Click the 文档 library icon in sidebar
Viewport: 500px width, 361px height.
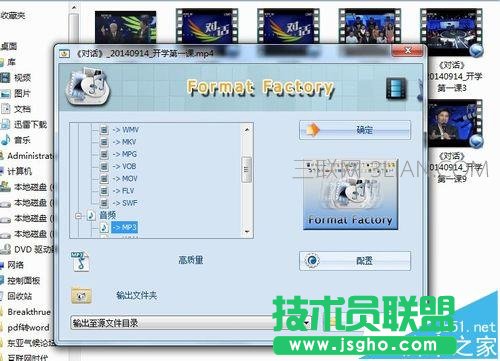pyautogui.click(x=5, y=109)
